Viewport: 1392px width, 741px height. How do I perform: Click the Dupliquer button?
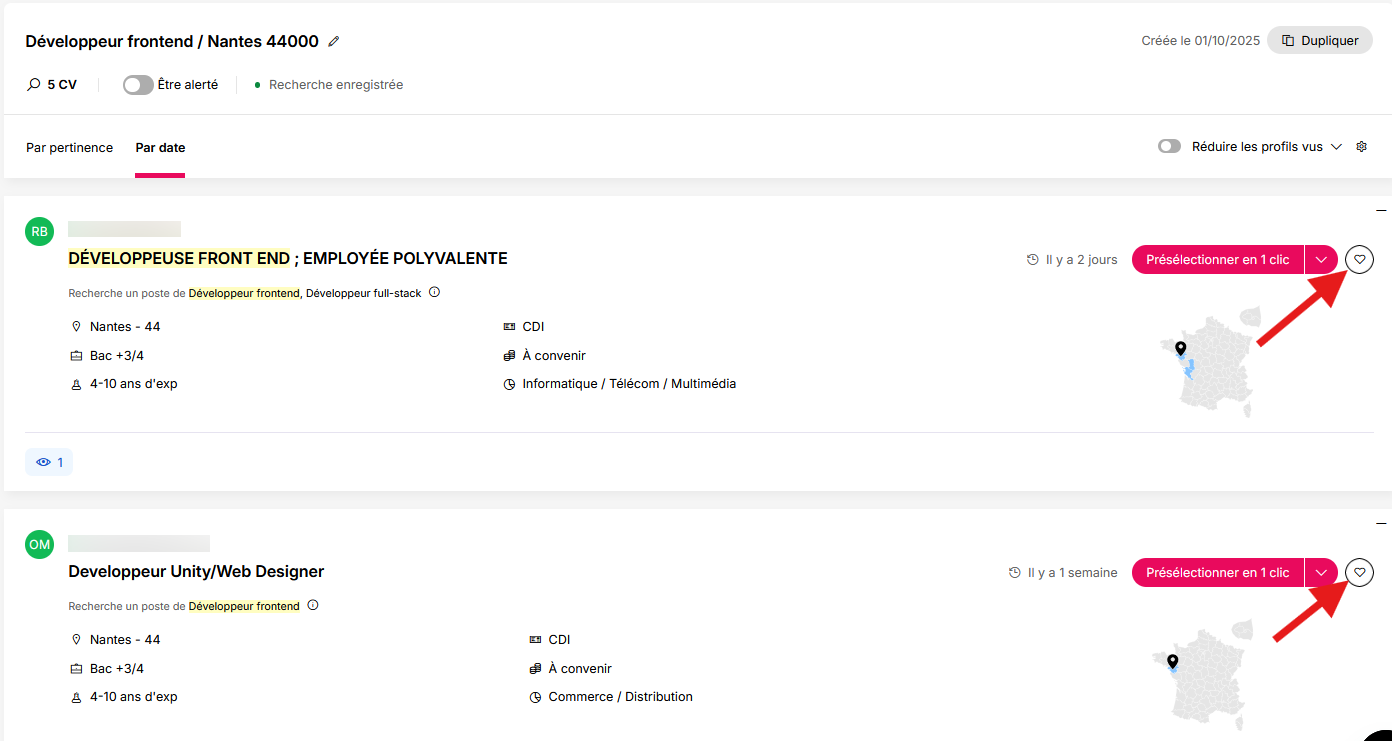coord(1320,41)
